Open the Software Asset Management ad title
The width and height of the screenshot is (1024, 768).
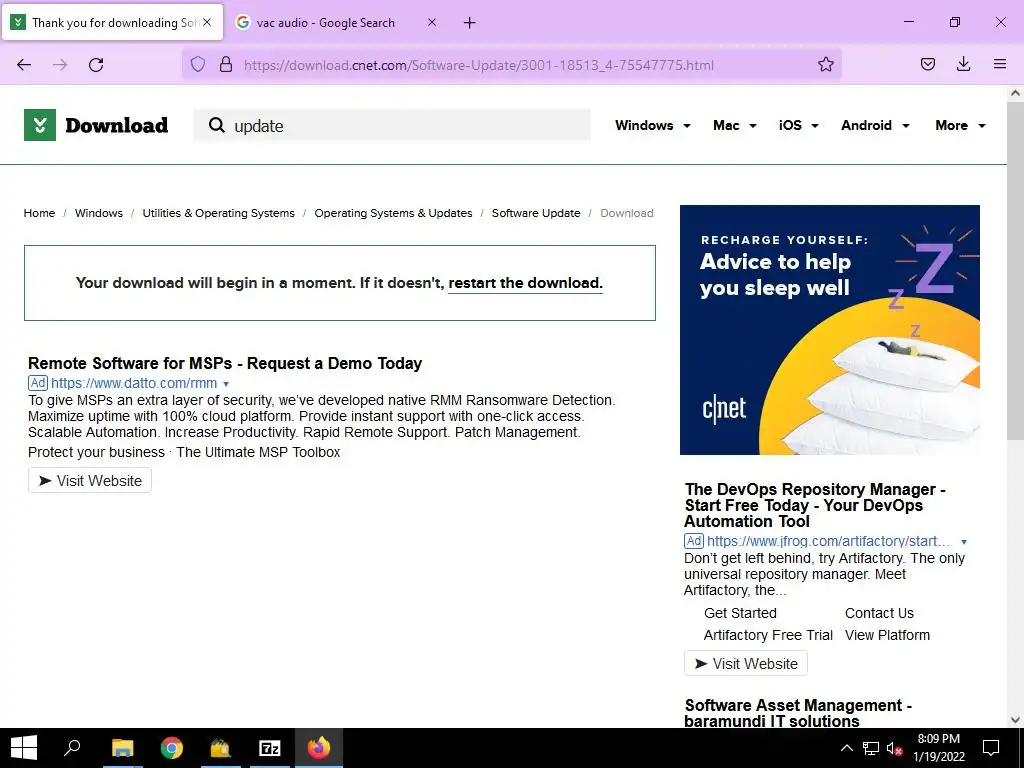point(797,713)
